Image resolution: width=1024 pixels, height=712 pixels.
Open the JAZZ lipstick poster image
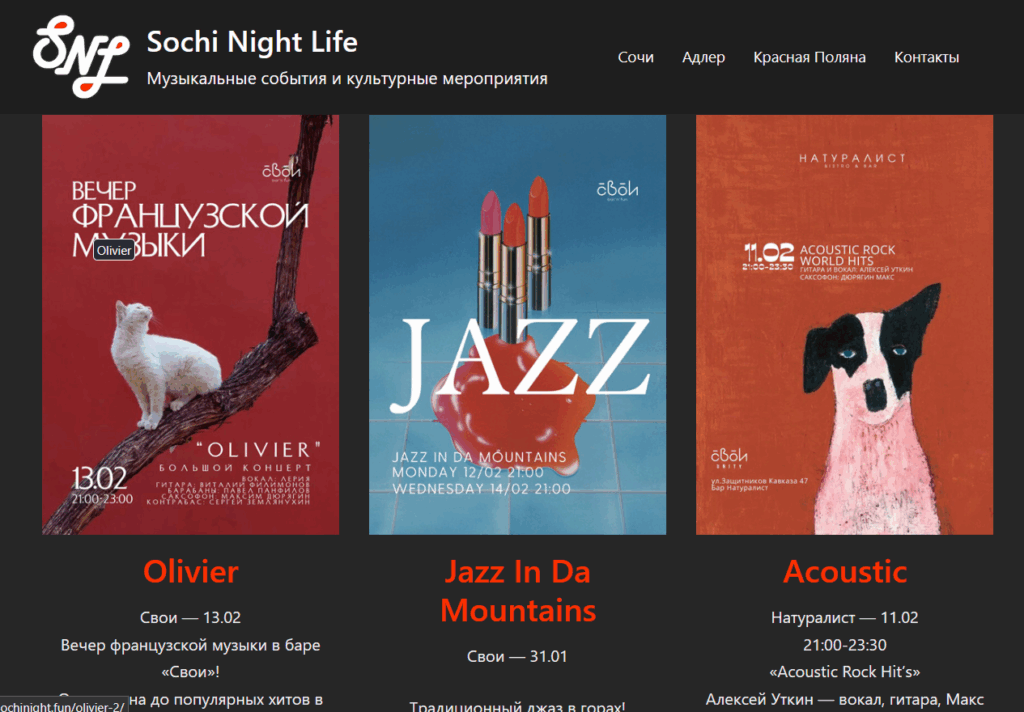coord(517,325)
